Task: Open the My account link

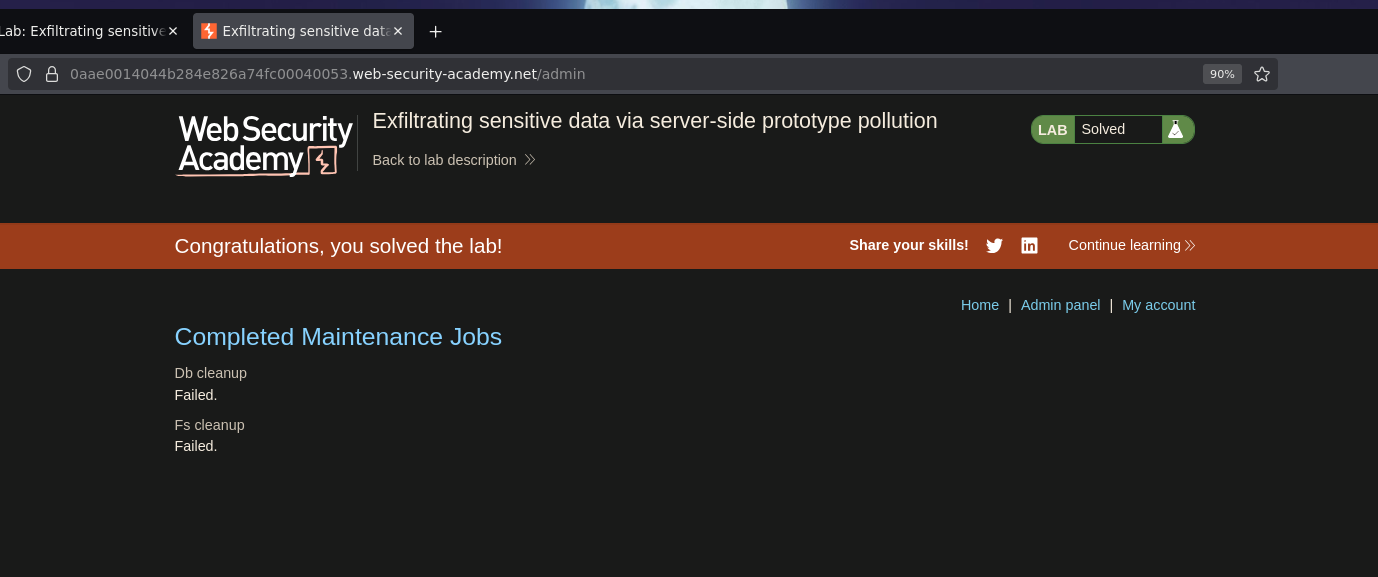Action: [x=1158, y=305]
